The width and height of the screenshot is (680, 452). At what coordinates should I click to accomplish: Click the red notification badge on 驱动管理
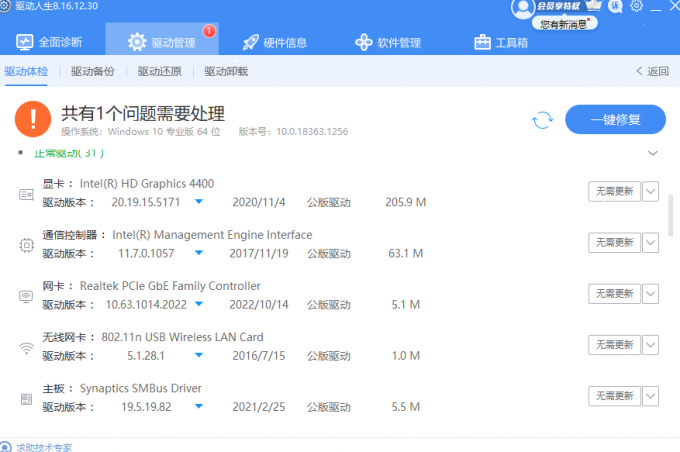209,31
